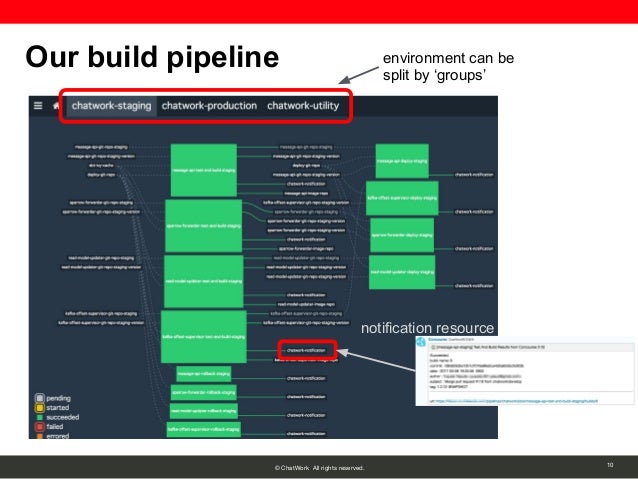Open the sparrow-forwarder-rollback-staging job
This screenshot has height=479, width=638.
coord(204,392)
